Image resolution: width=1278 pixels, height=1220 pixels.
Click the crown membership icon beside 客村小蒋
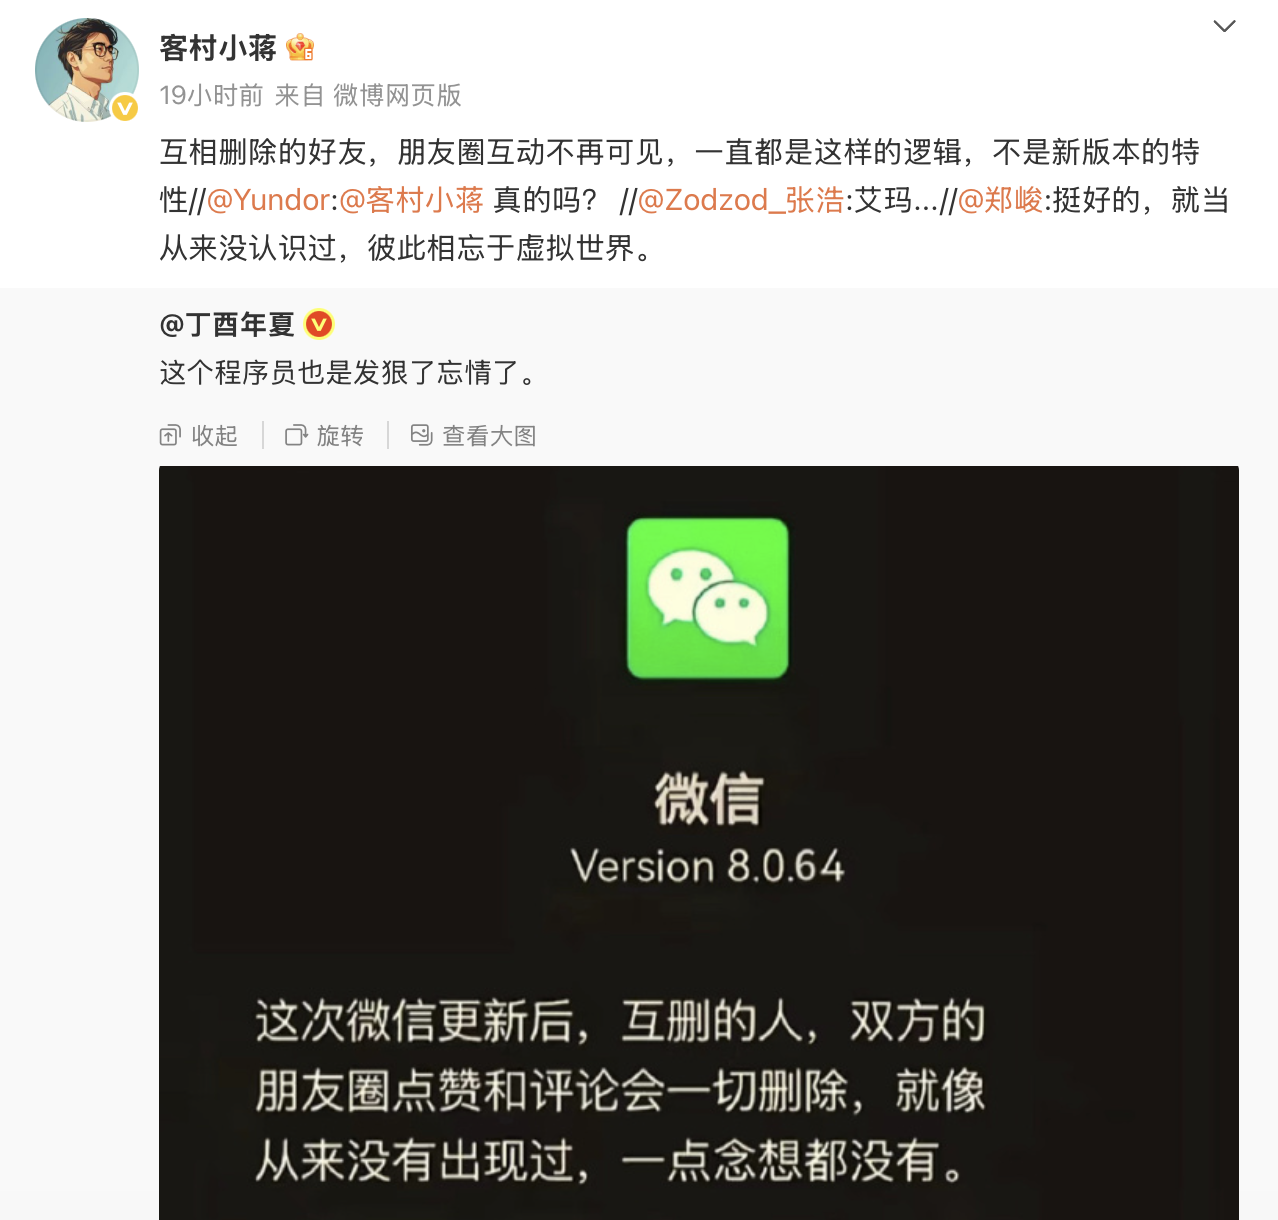pyautogui.click(x=300, y=47)
